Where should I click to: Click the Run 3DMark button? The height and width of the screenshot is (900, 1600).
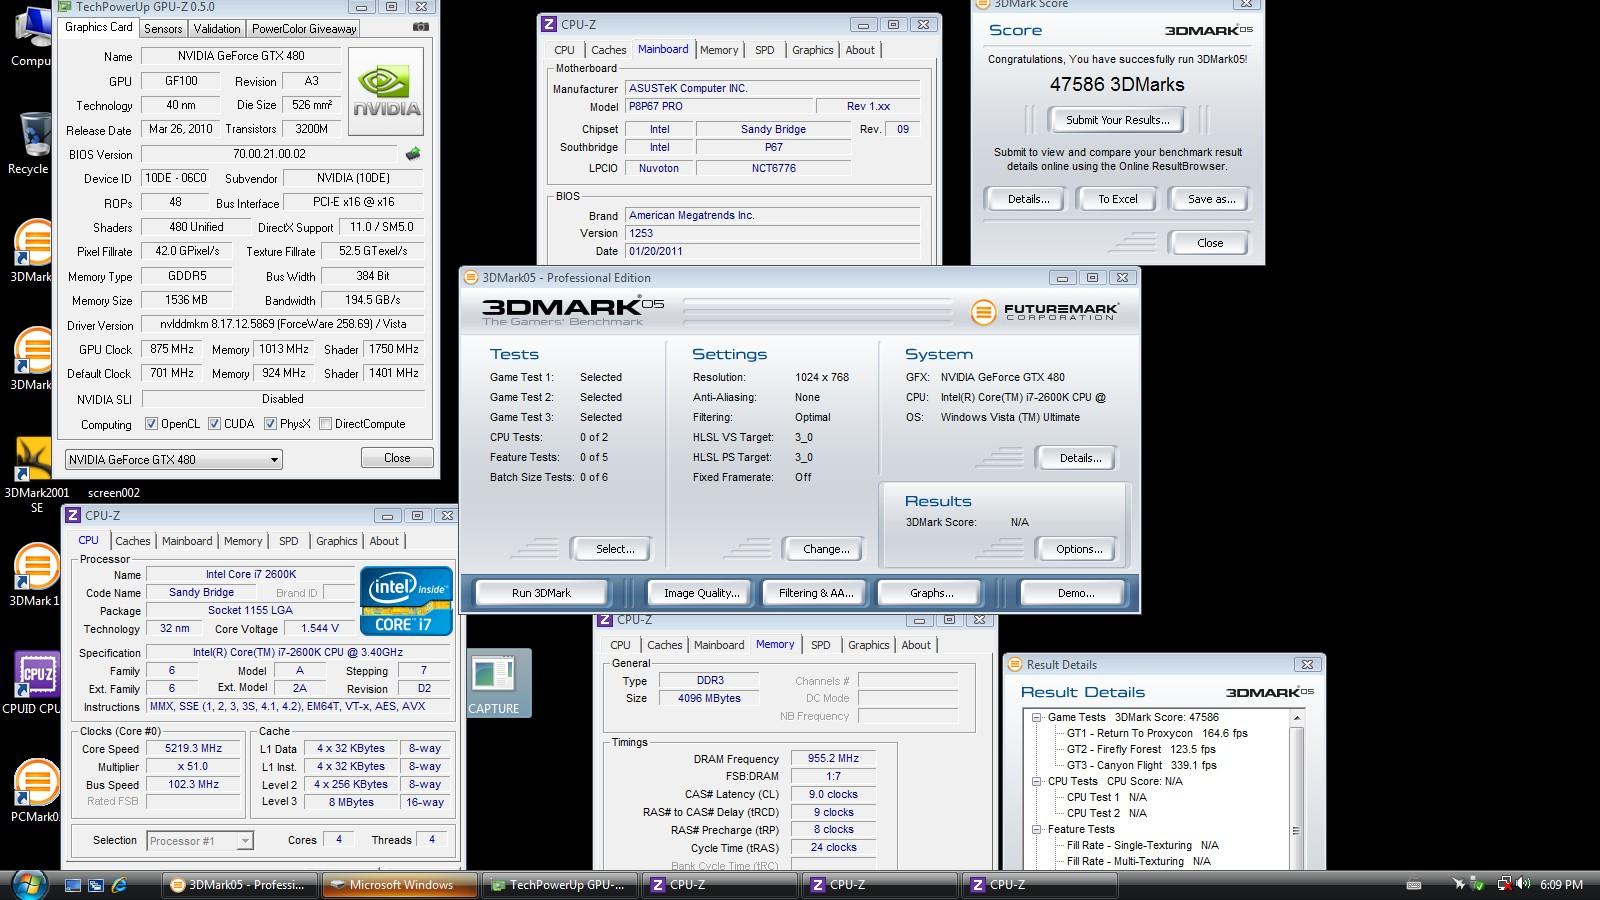click(541, 593)
